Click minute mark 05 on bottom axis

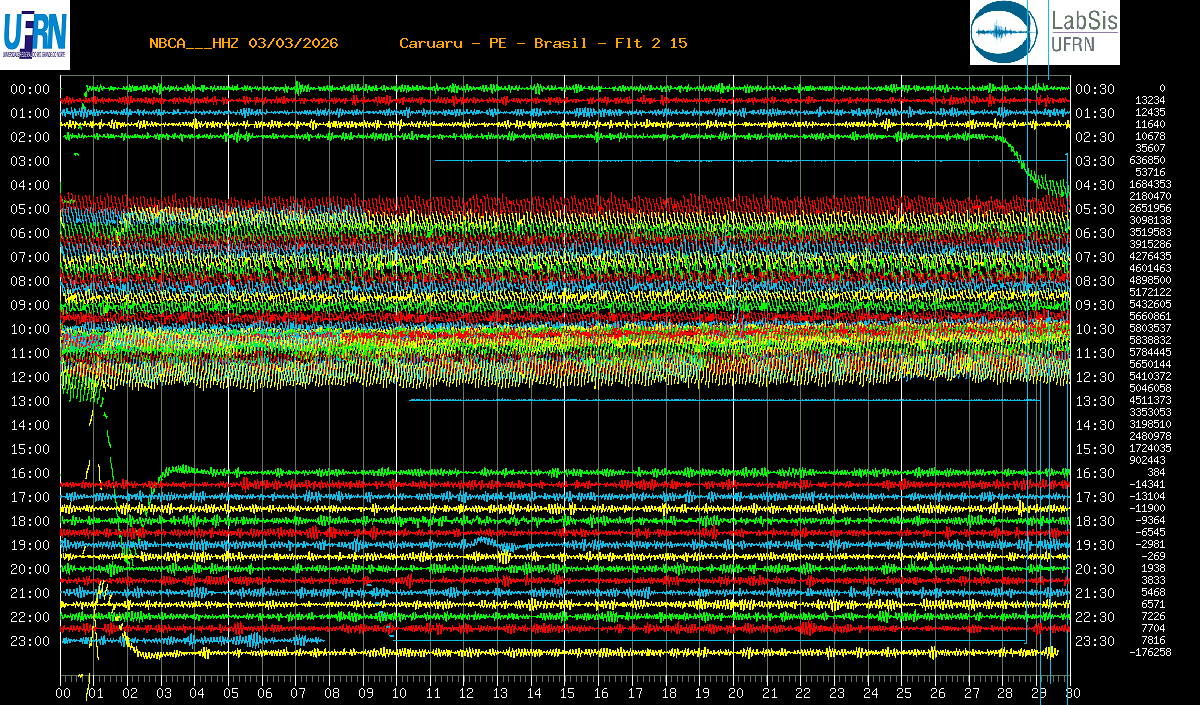point(231,692)
